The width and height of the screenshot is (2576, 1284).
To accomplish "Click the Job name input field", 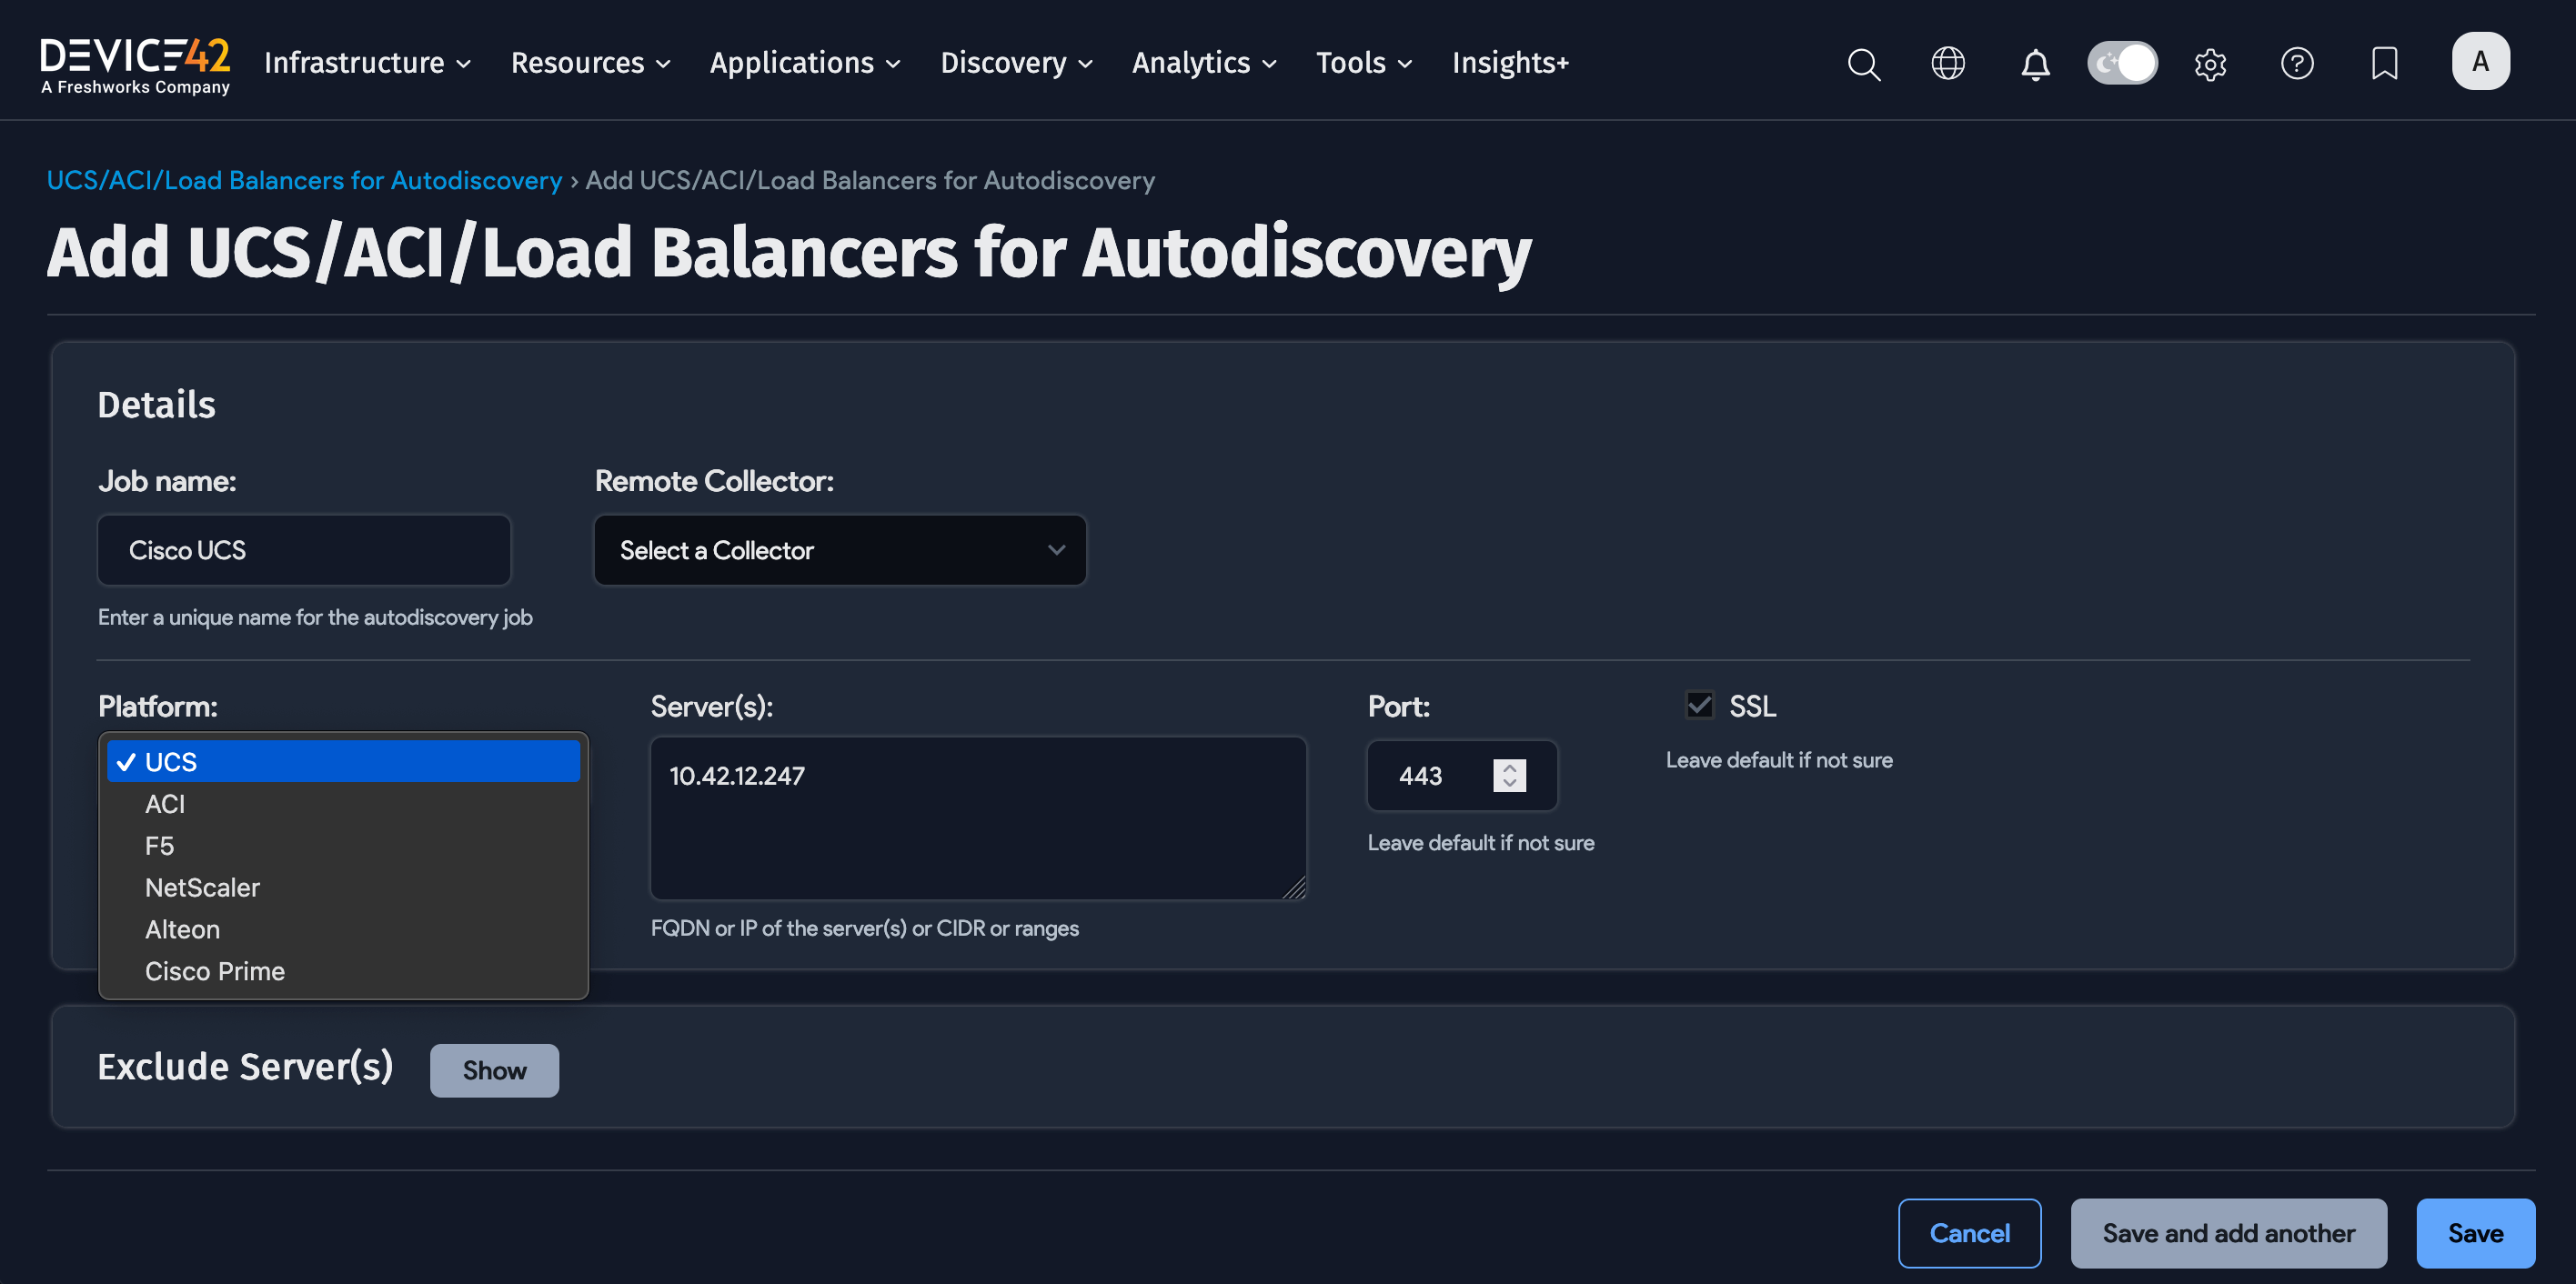I will click(304, 550).
